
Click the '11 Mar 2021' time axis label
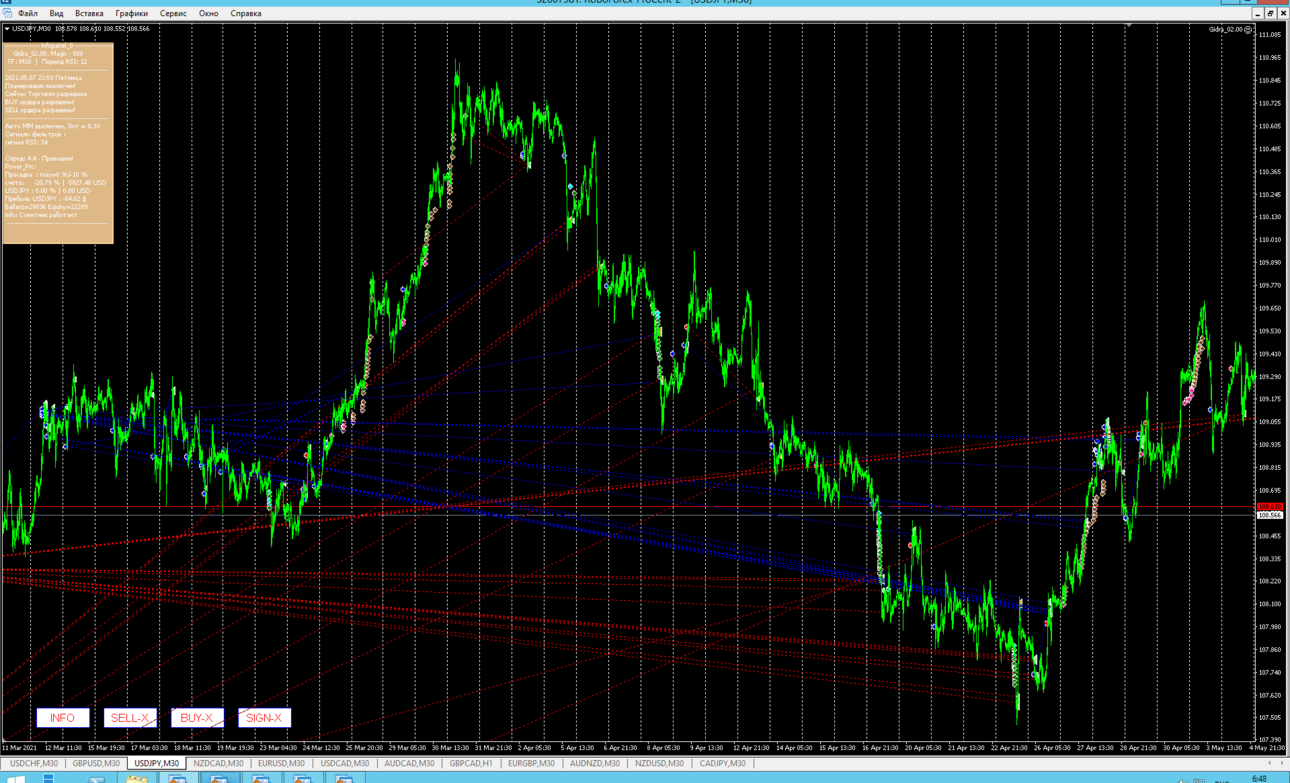click(19, 748)
